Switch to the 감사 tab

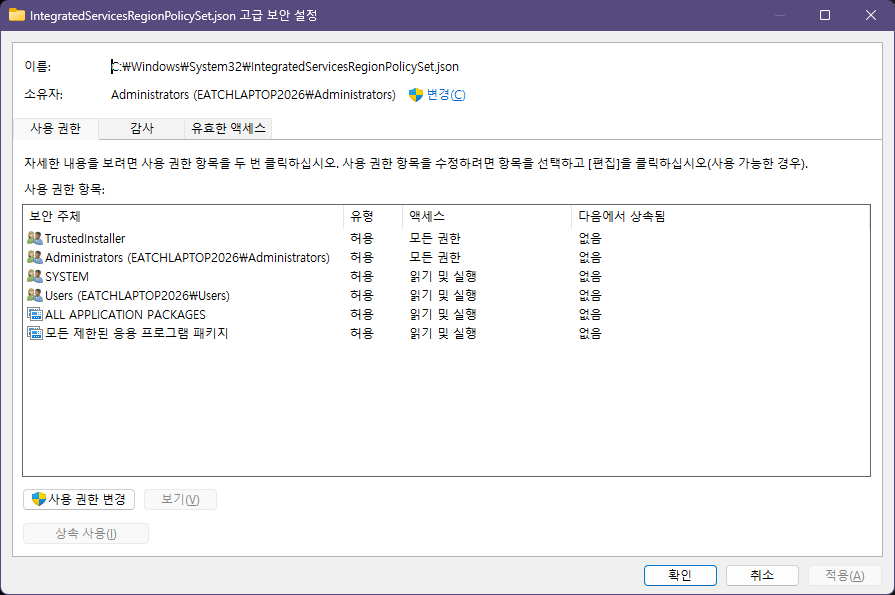click(x=142, y=128)
